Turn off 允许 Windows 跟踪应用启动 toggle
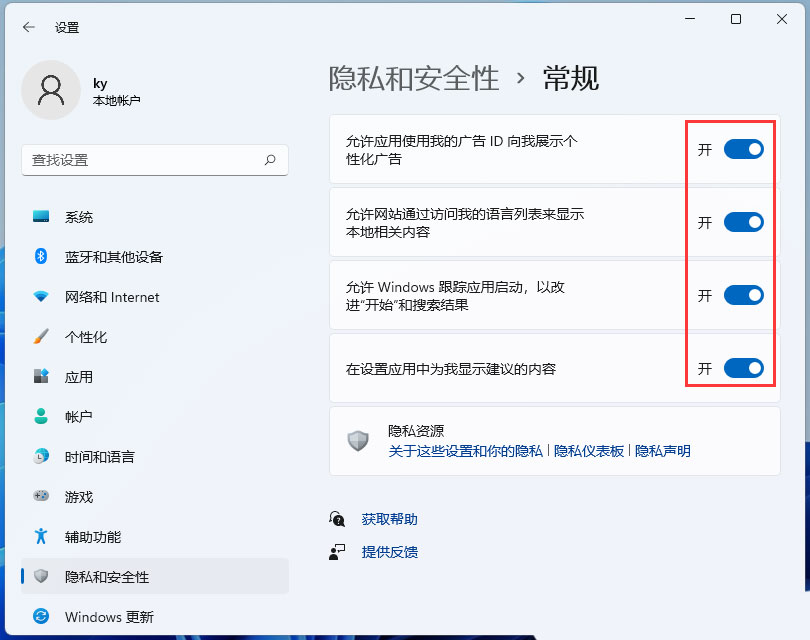 (x=741, y=295)
